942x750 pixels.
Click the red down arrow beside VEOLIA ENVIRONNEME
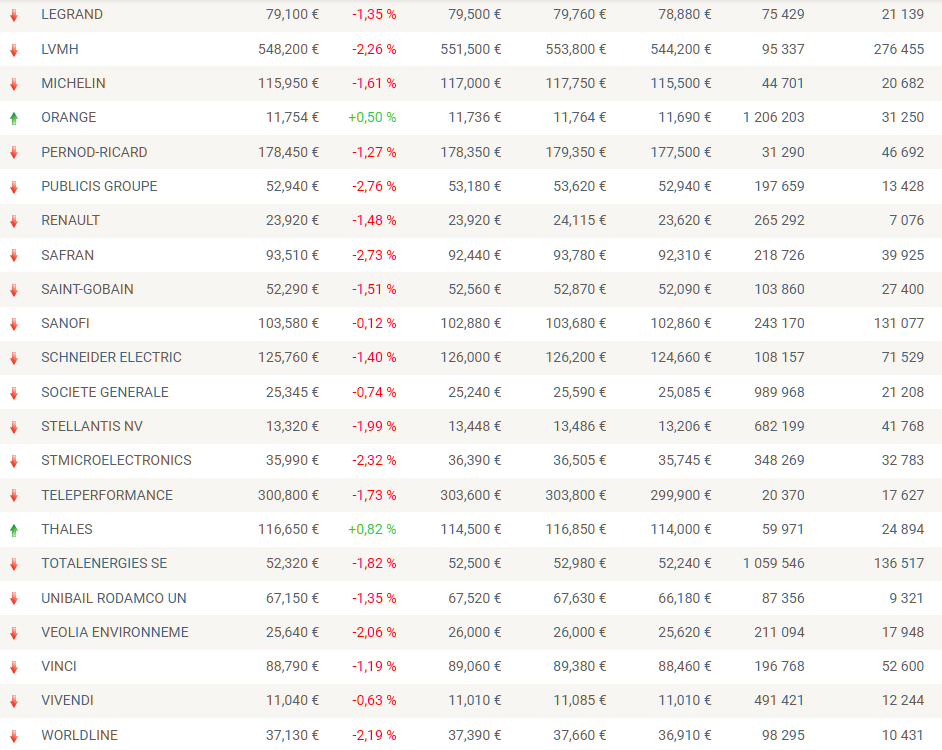point(14,633)
